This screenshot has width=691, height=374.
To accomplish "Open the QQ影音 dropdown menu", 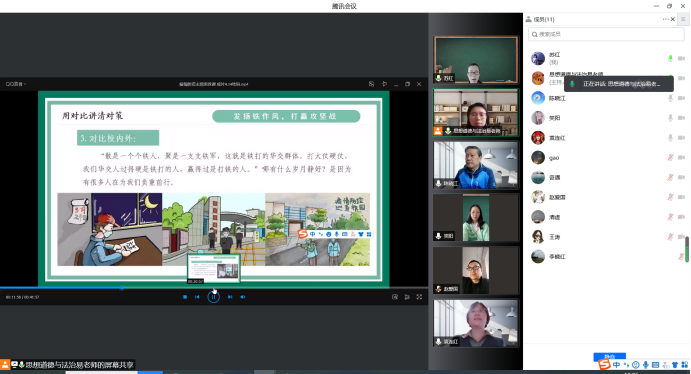I will pos(16,84).
